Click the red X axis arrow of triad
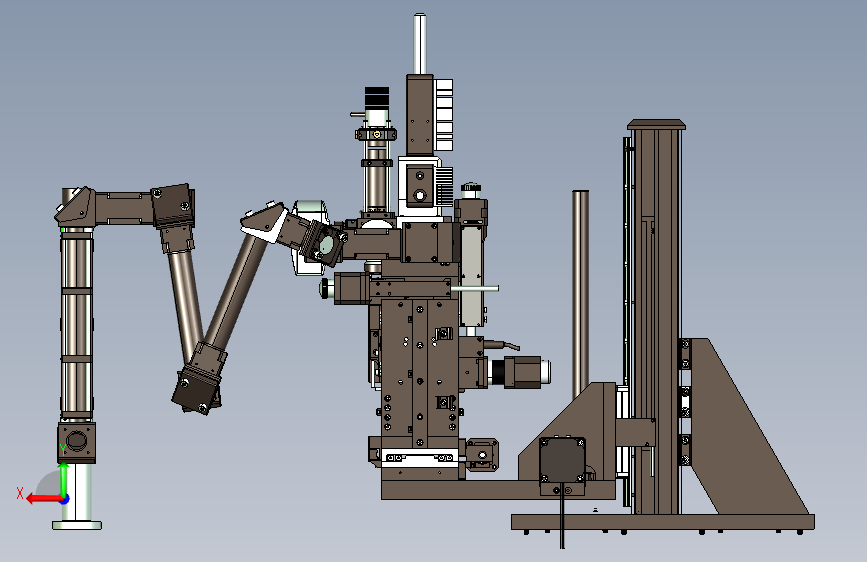 44,499
